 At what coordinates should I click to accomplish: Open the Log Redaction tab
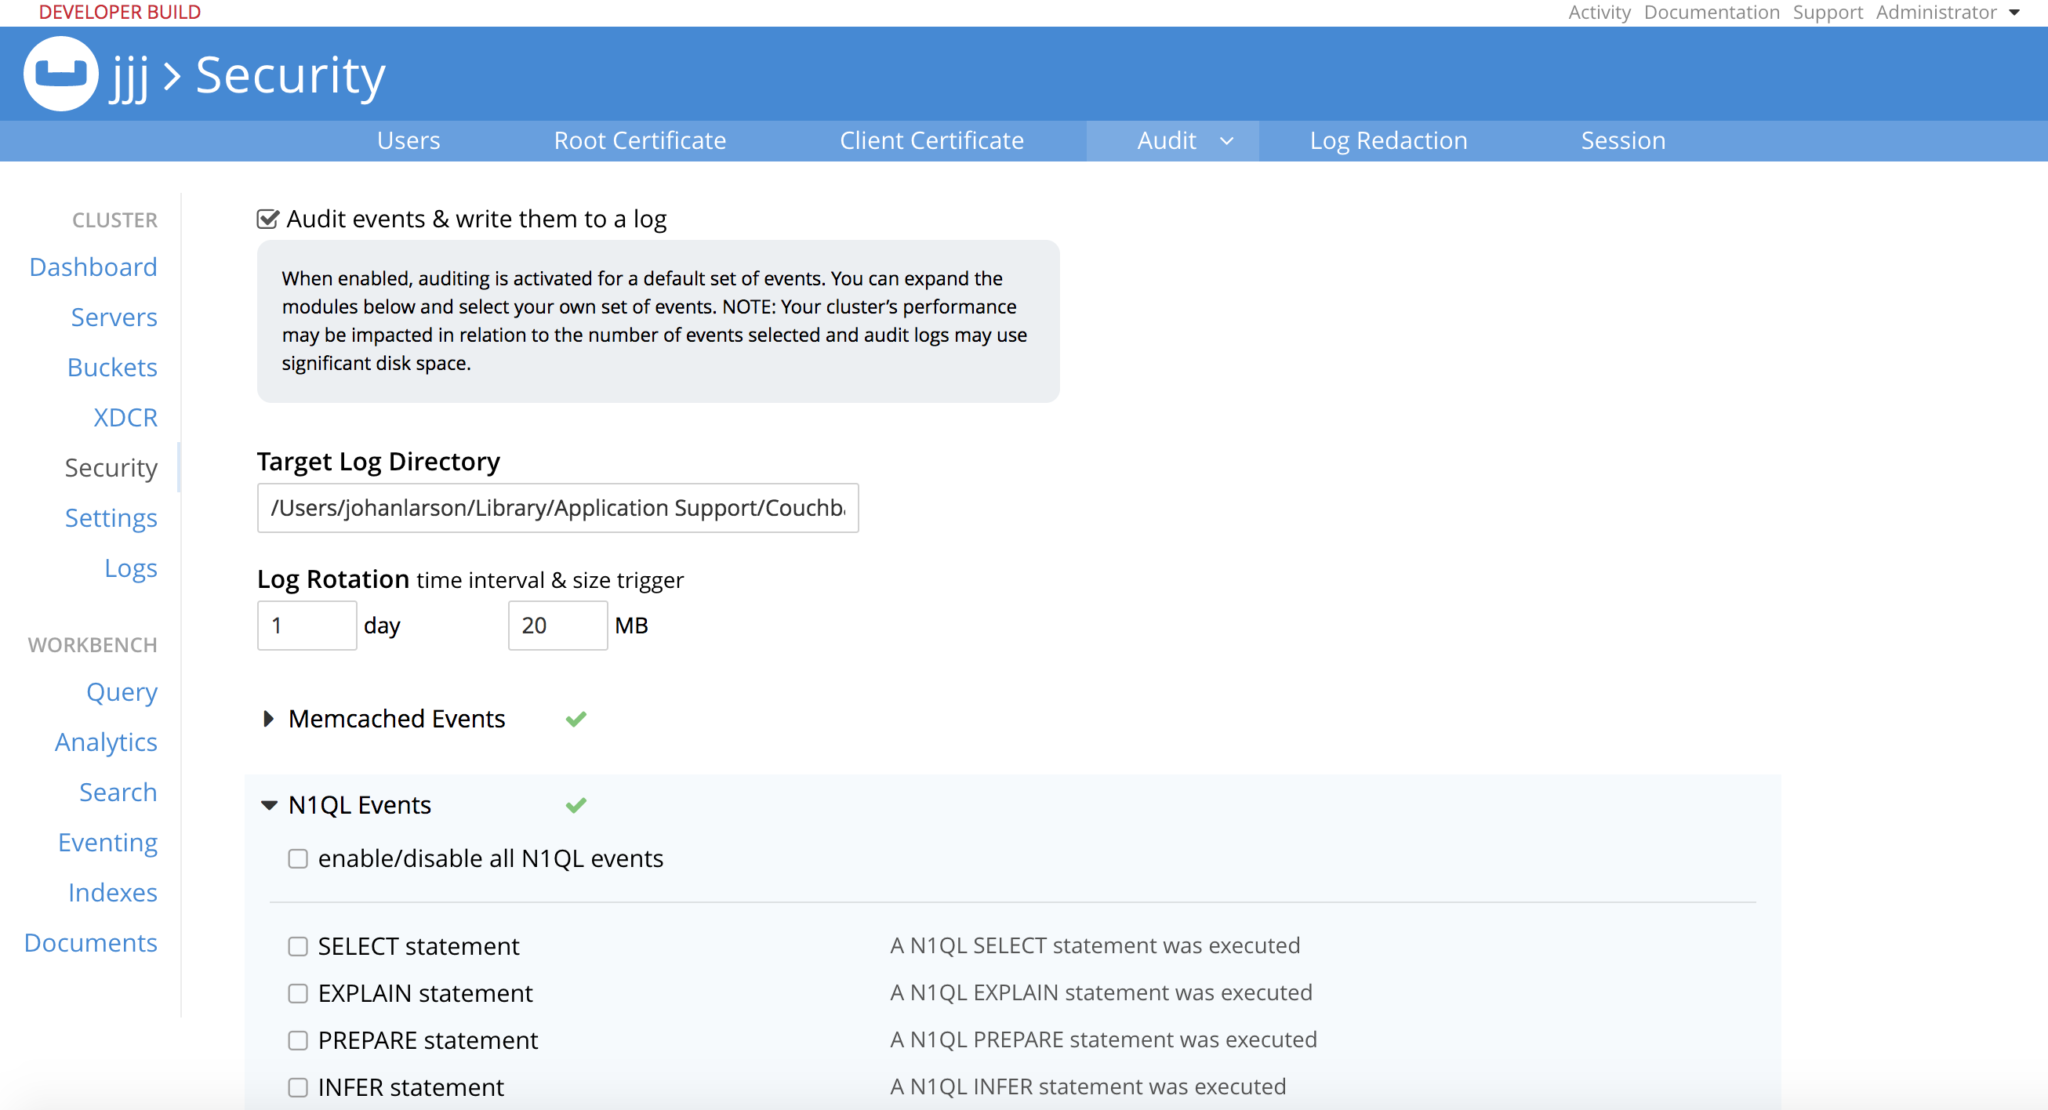click(x=1388, y=141)
